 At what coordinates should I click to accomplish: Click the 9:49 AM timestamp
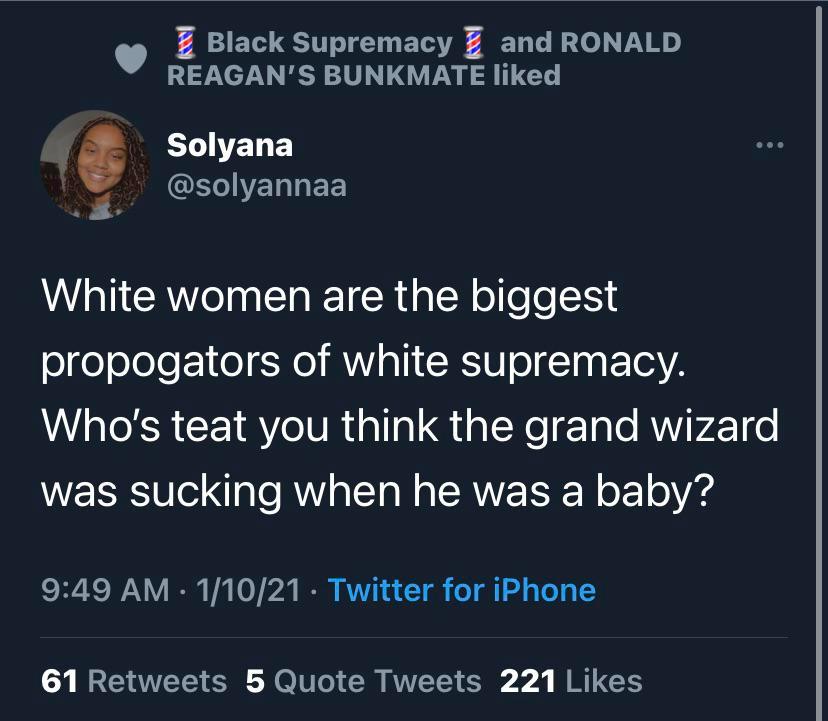pyautogui.click(x=104, y=590)
